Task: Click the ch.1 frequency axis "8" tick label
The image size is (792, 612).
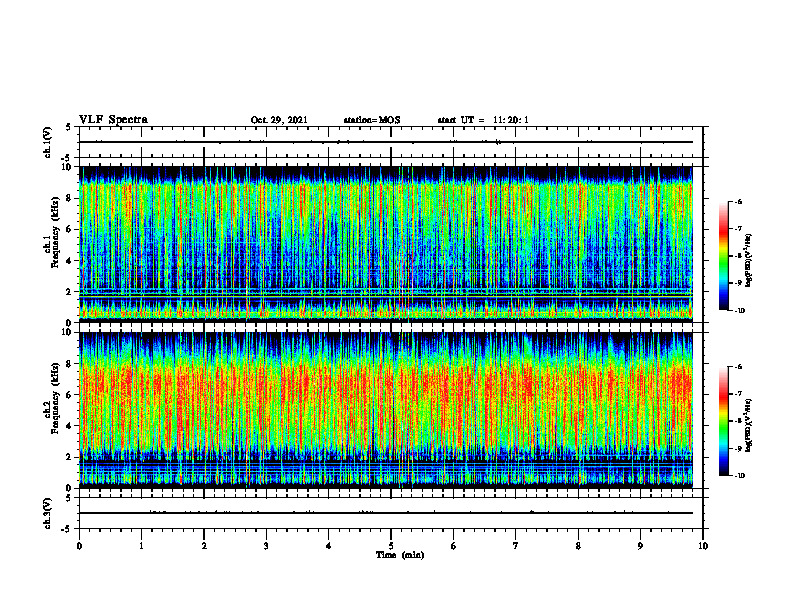Action: [x=70, y=198]
